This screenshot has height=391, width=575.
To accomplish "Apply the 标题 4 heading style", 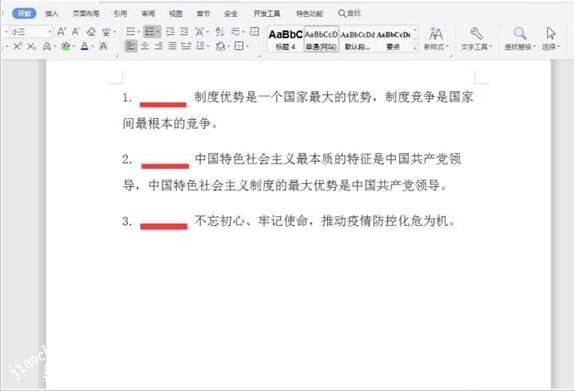I will click(x=285, y=39).
